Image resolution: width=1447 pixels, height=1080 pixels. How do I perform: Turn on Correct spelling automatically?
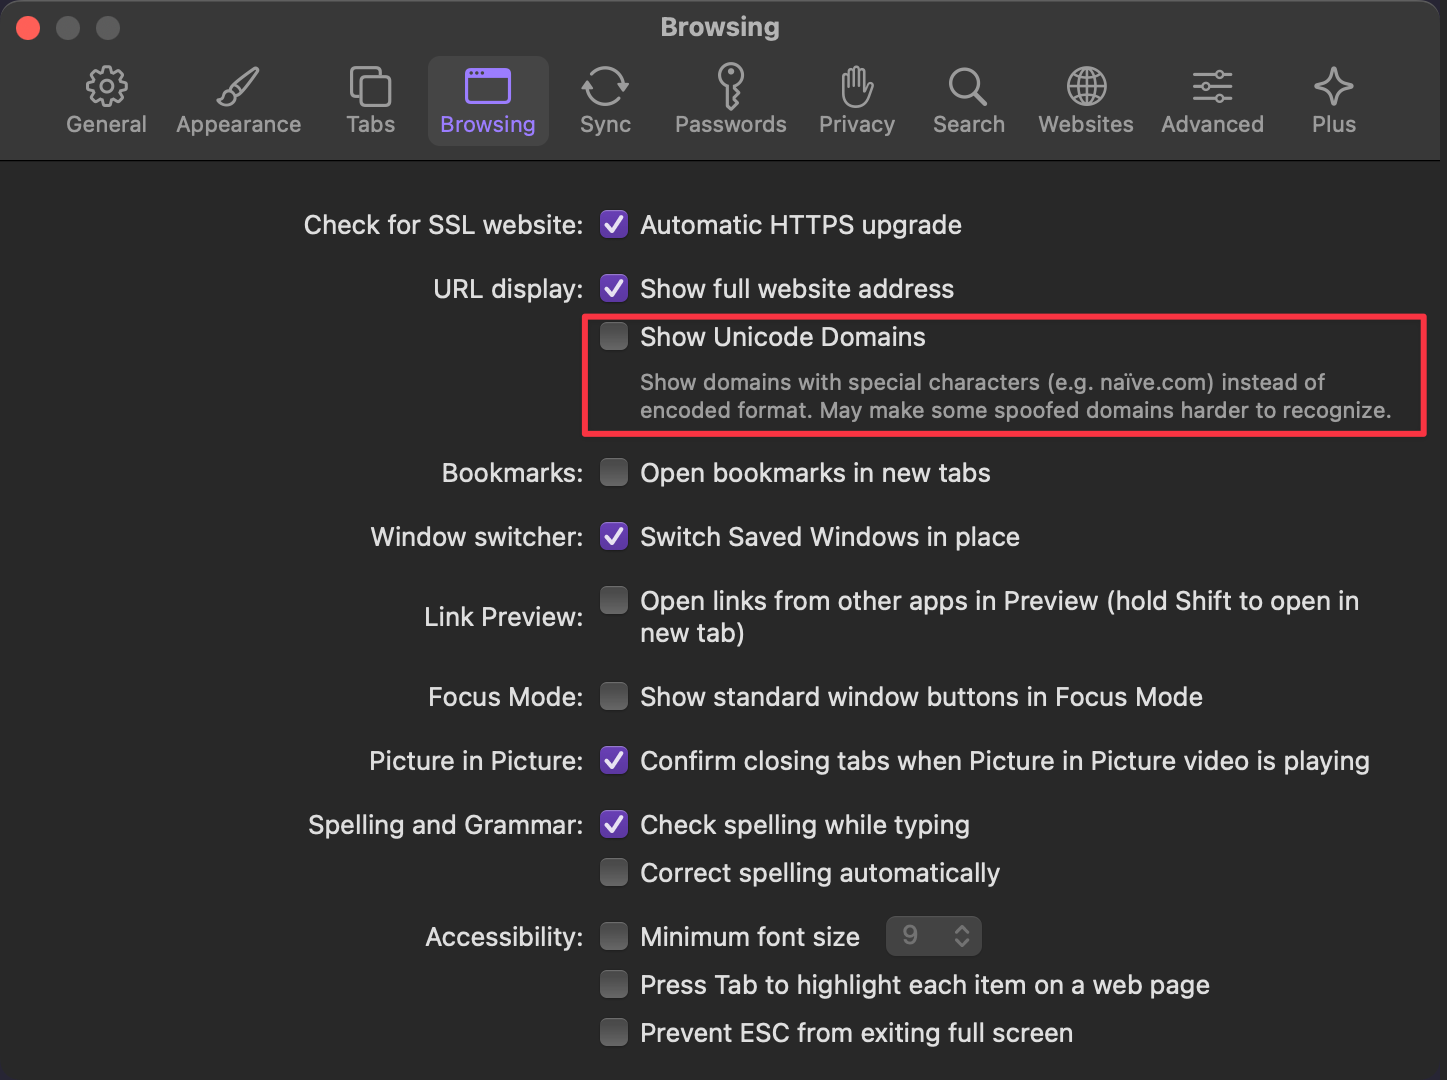pos(614,873)
